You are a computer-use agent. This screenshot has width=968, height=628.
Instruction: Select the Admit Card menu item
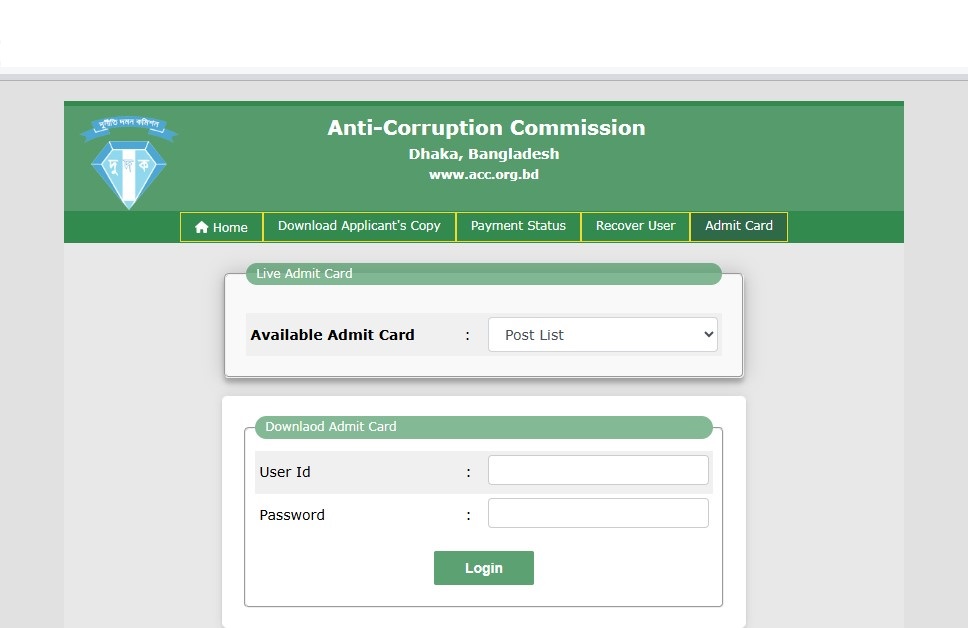(x=738, y=226)
